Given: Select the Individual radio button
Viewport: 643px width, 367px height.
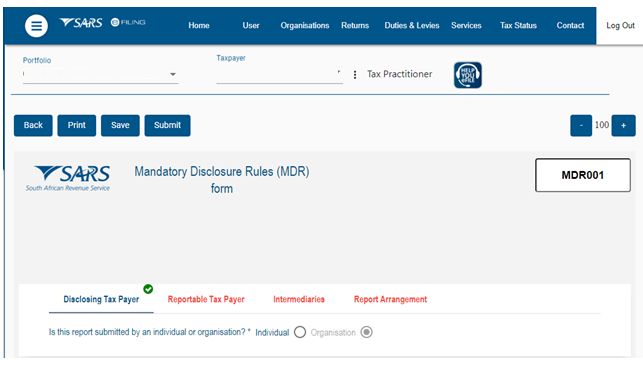Looking at the screenshot, I should click(300, 332).
